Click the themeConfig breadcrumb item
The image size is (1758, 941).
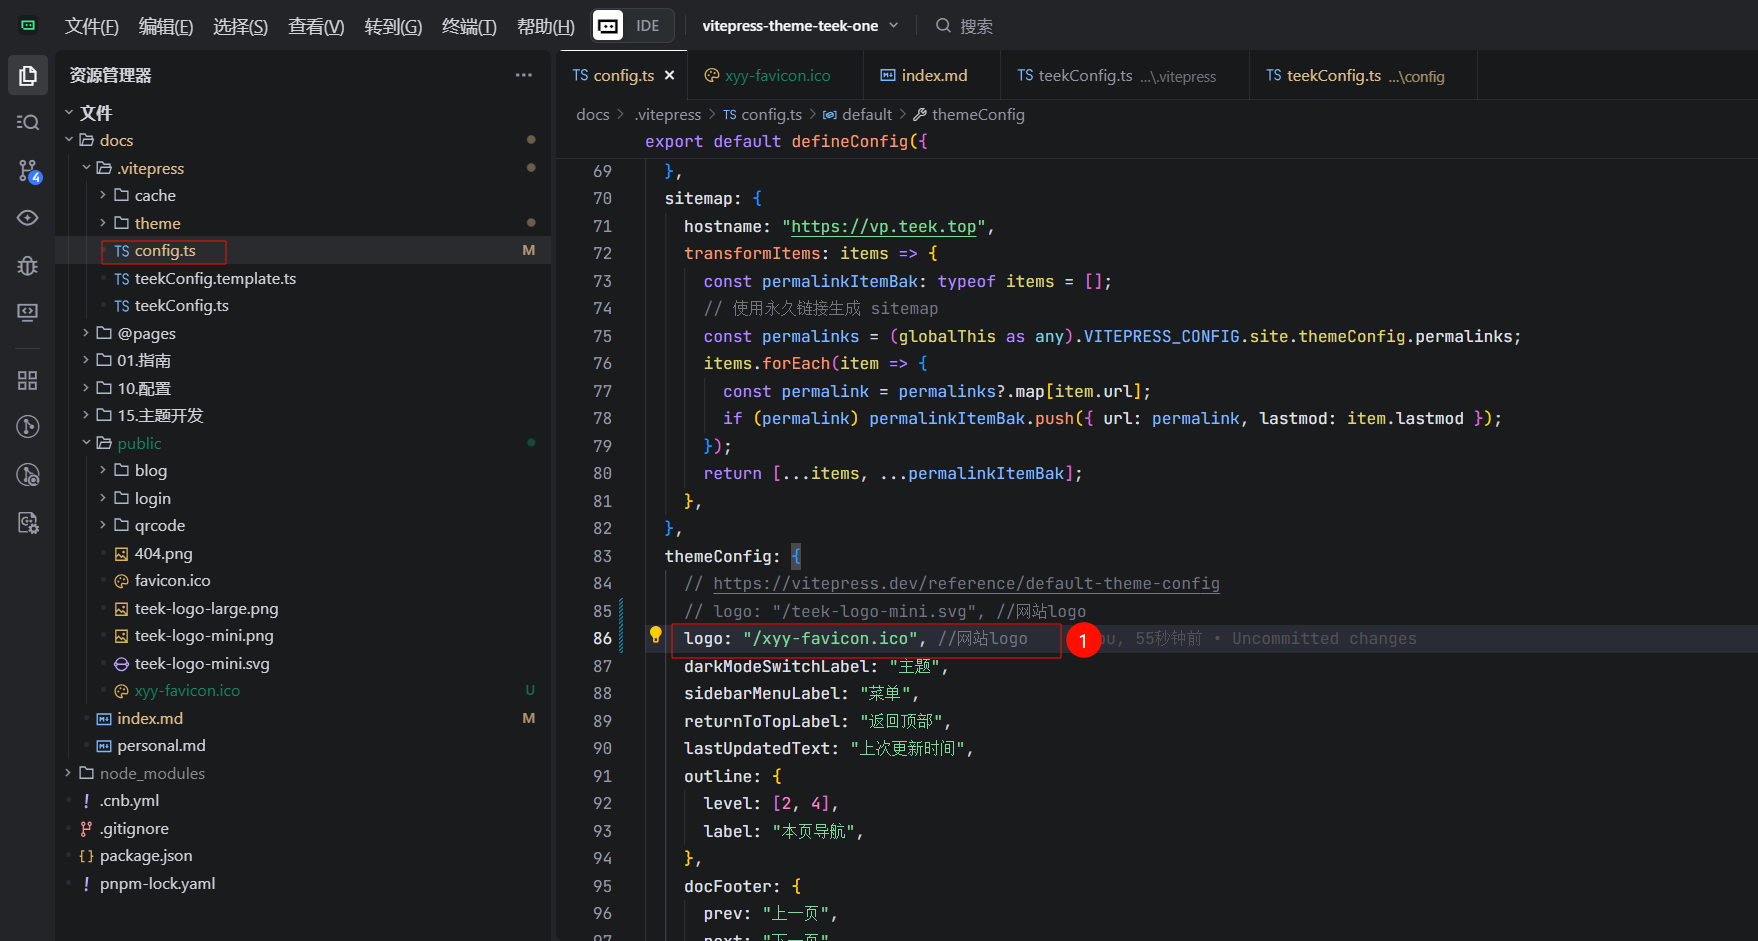coord(977,115)
